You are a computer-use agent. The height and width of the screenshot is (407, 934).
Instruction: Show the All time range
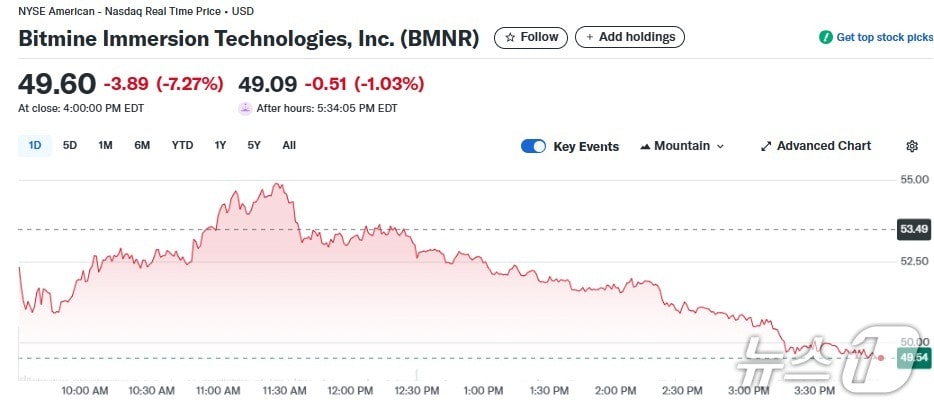click(x=289, y=145)
